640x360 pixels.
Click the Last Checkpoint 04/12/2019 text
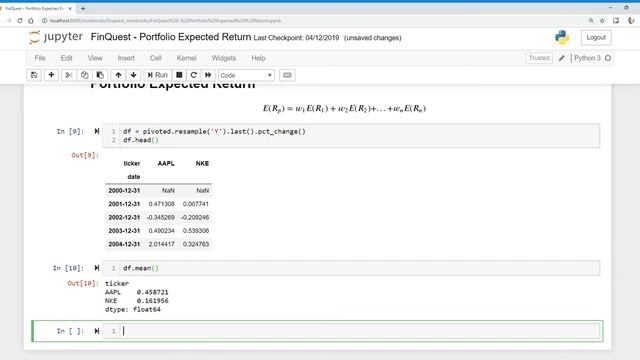coord(296,38)
